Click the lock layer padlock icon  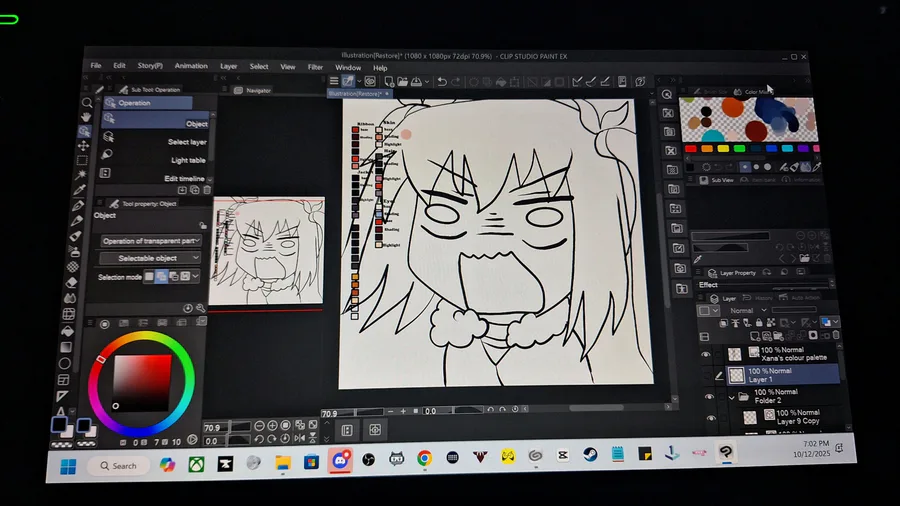pos(759,323)
